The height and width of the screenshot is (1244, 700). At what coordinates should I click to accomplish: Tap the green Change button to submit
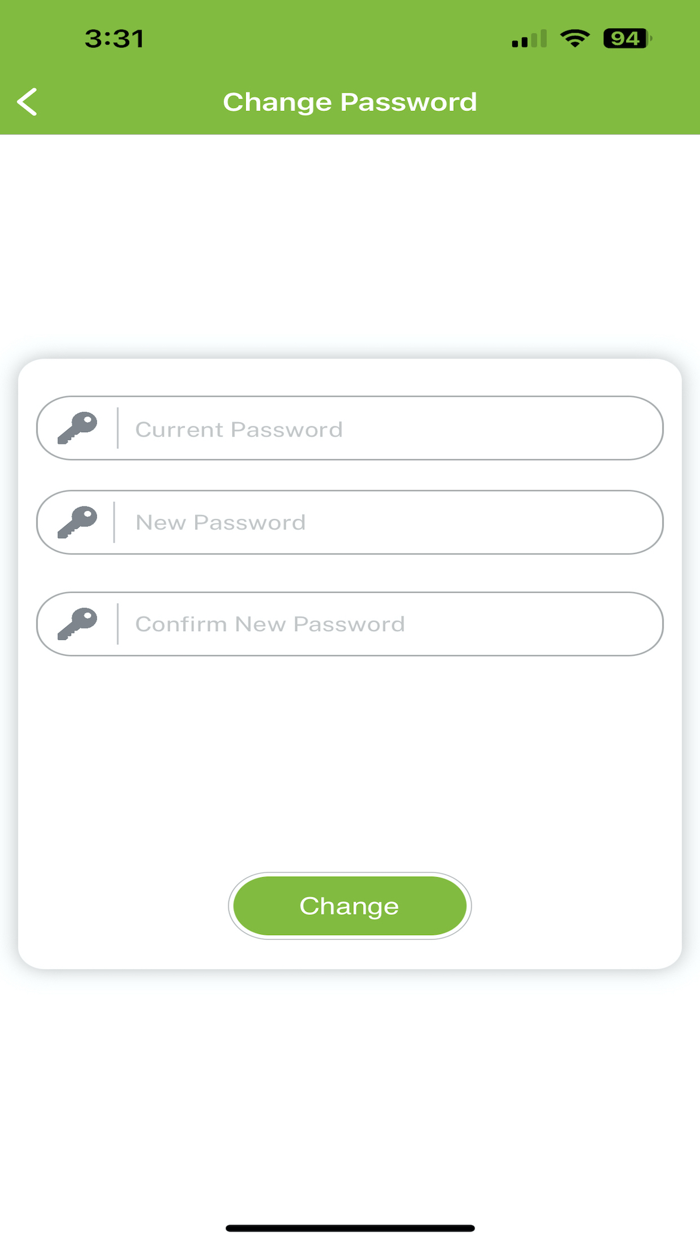click(x=349, y=906)
